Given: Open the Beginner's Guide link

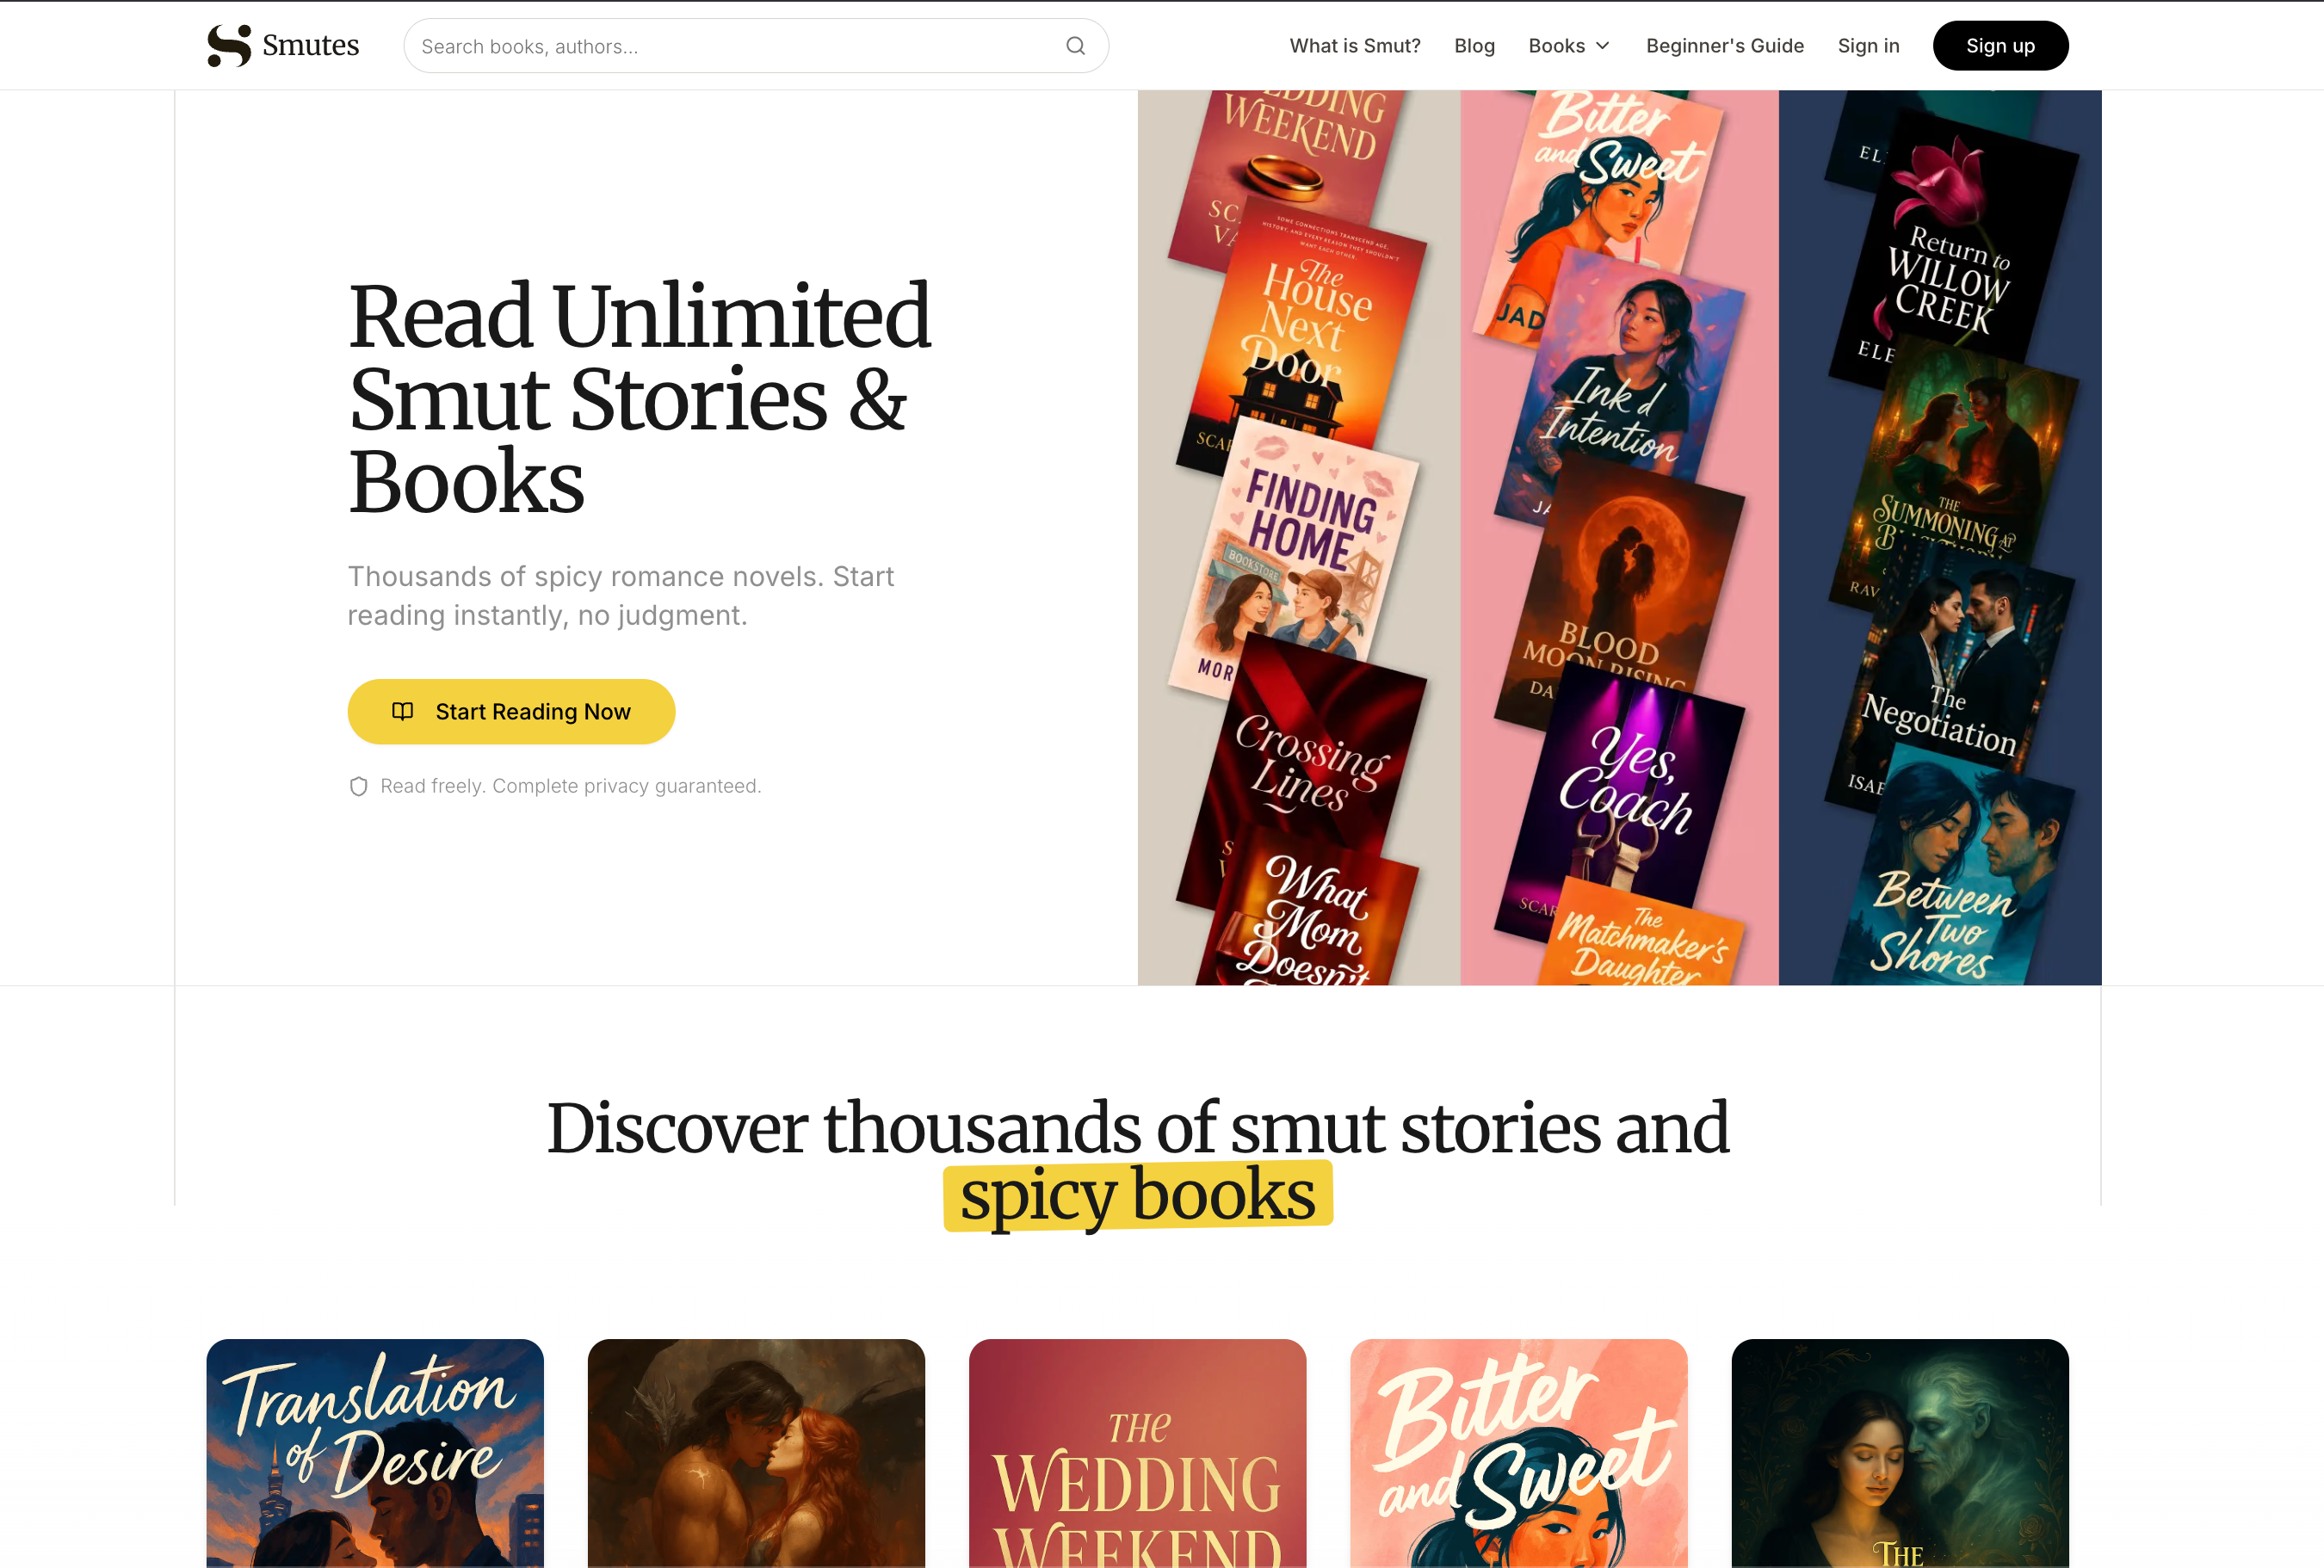Looking at the screenshot, I should 1724,46.
